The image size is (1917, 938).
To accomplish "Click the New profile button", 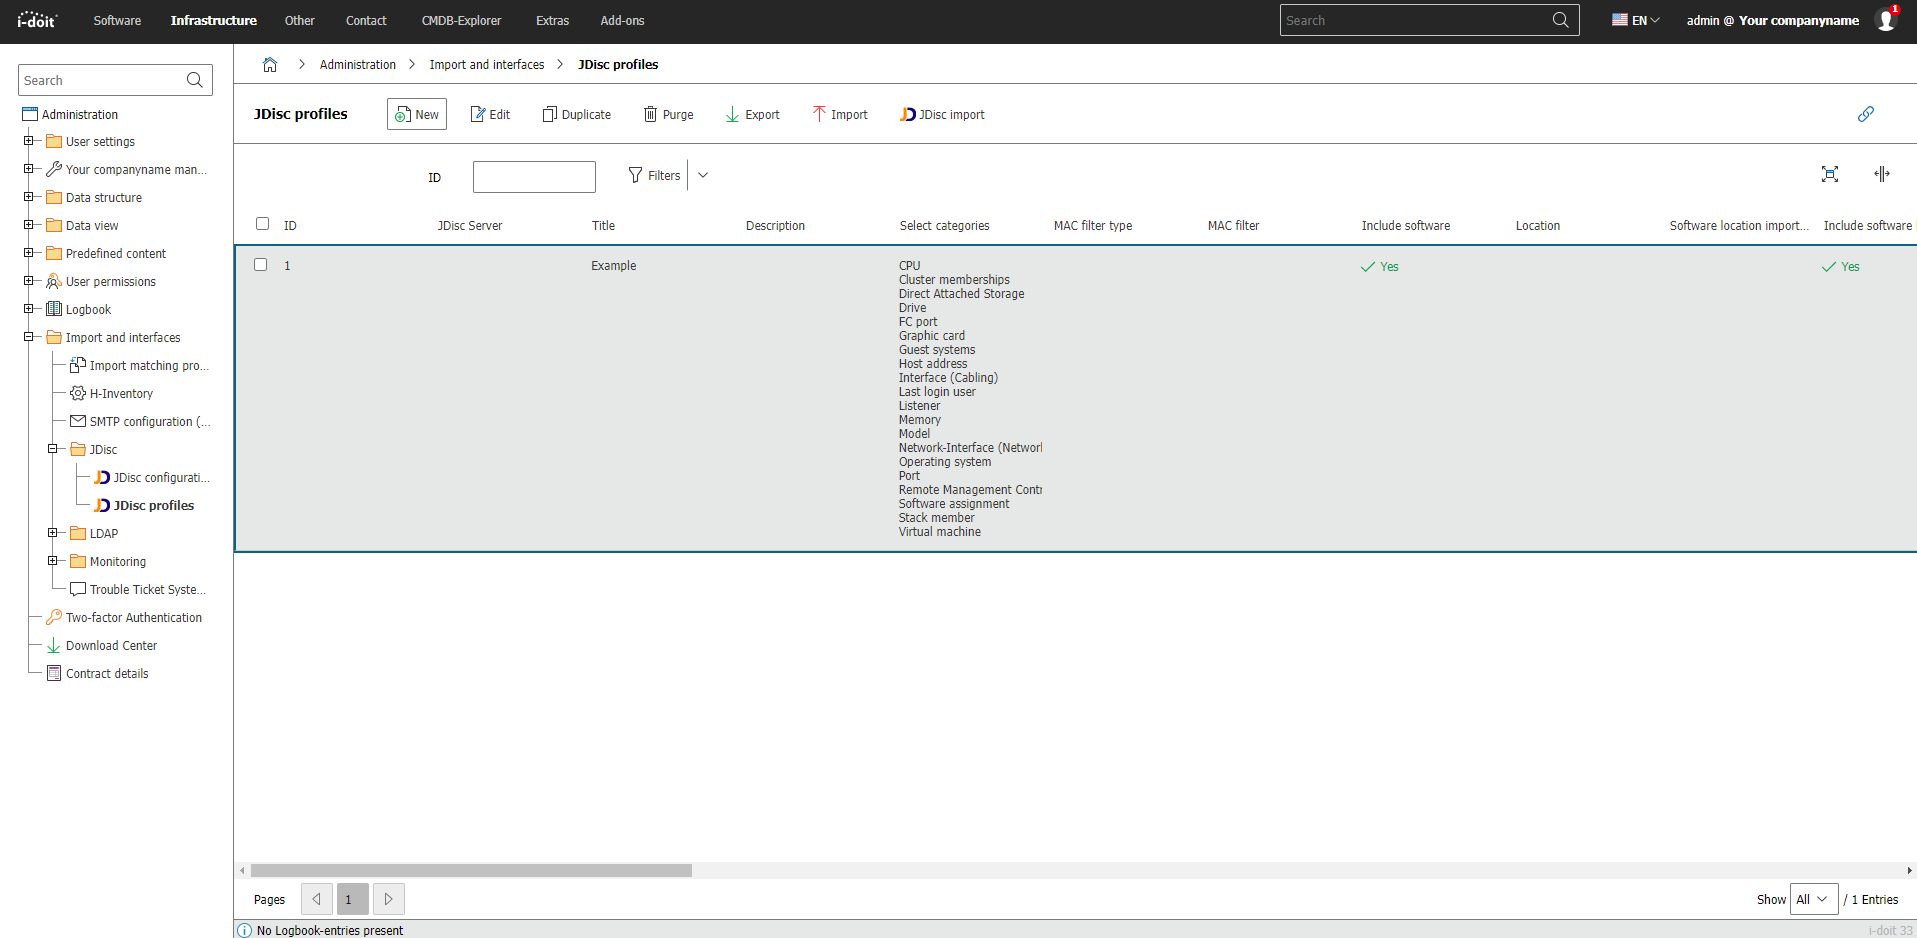I will [x=417, y=114].
